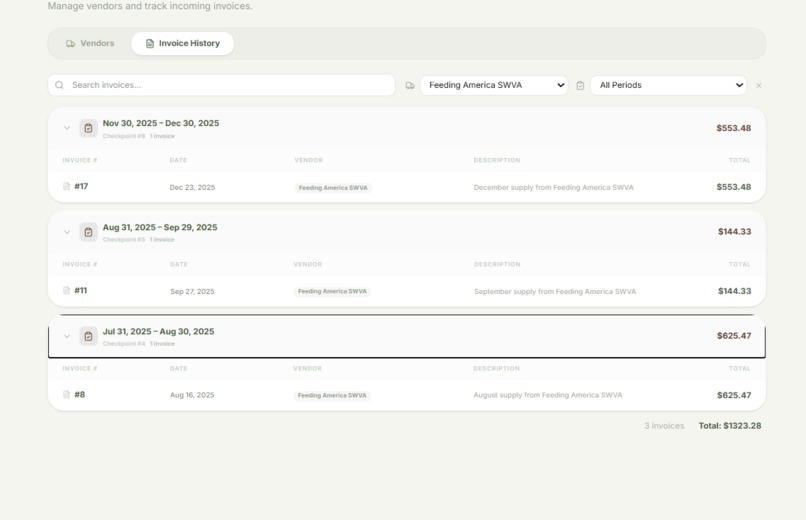This screenshot has width=806, height=520.
Task: Click the checkpoint icon for Aug 31 – Sep 29
Action: pos(88,232)
